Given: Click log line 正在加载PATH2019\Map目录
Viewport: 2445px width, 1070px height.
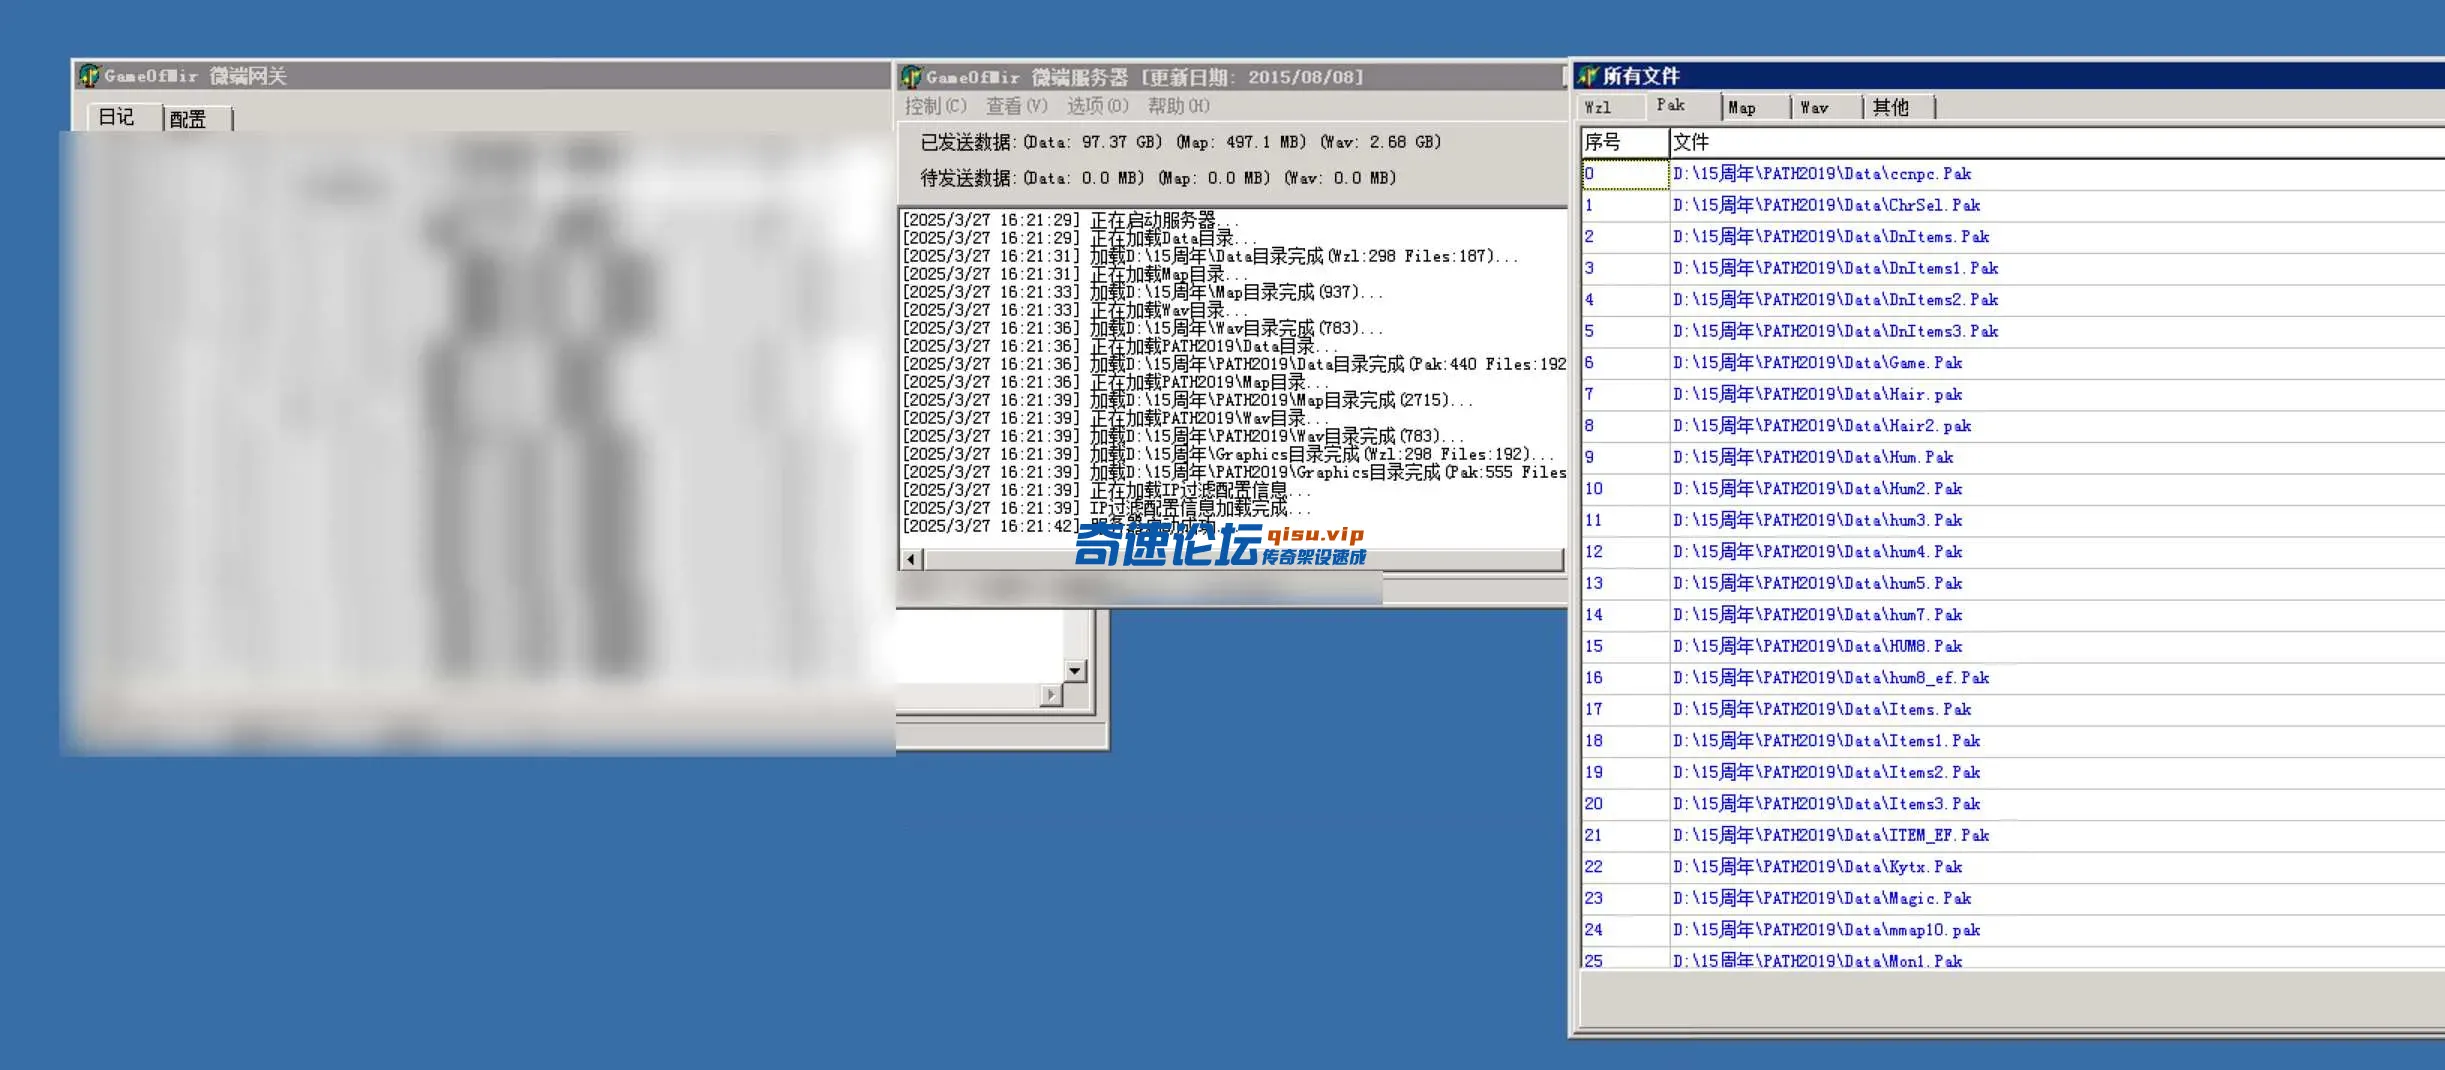Looking at the screenshot, I should [x=1116, y=382].
